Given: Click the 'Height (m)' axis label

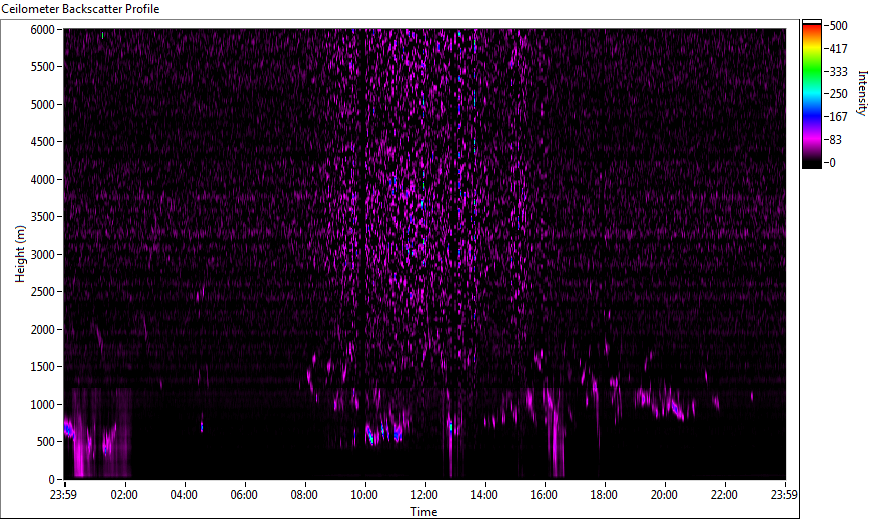Looking at the screenshot, I should (20, 254).
